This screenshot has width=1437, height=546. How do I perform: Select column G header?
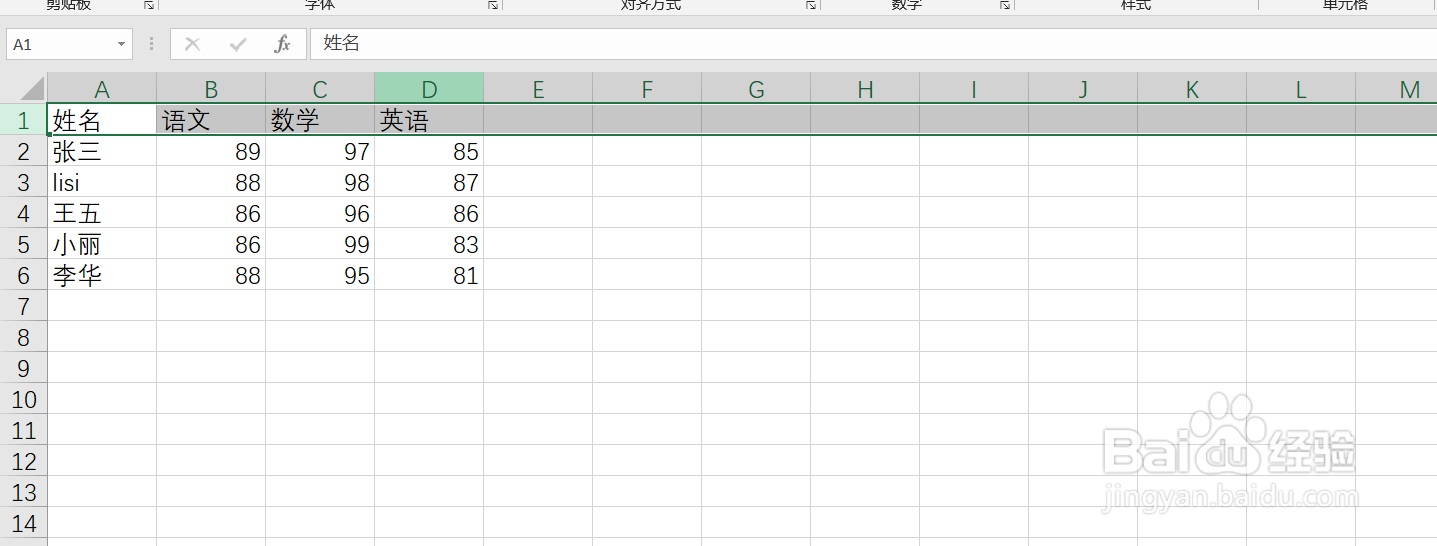pyautogui.click(x=756, y=89)
